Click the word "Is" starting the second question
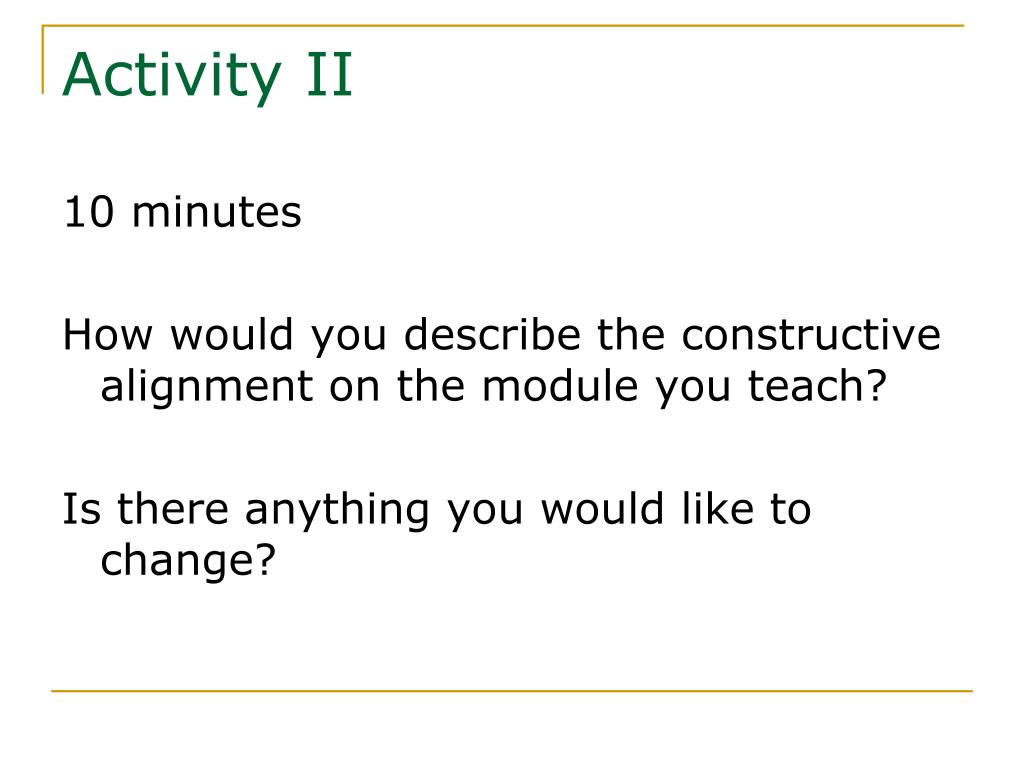Screen dimensions: 1024x768 [82, 509]
